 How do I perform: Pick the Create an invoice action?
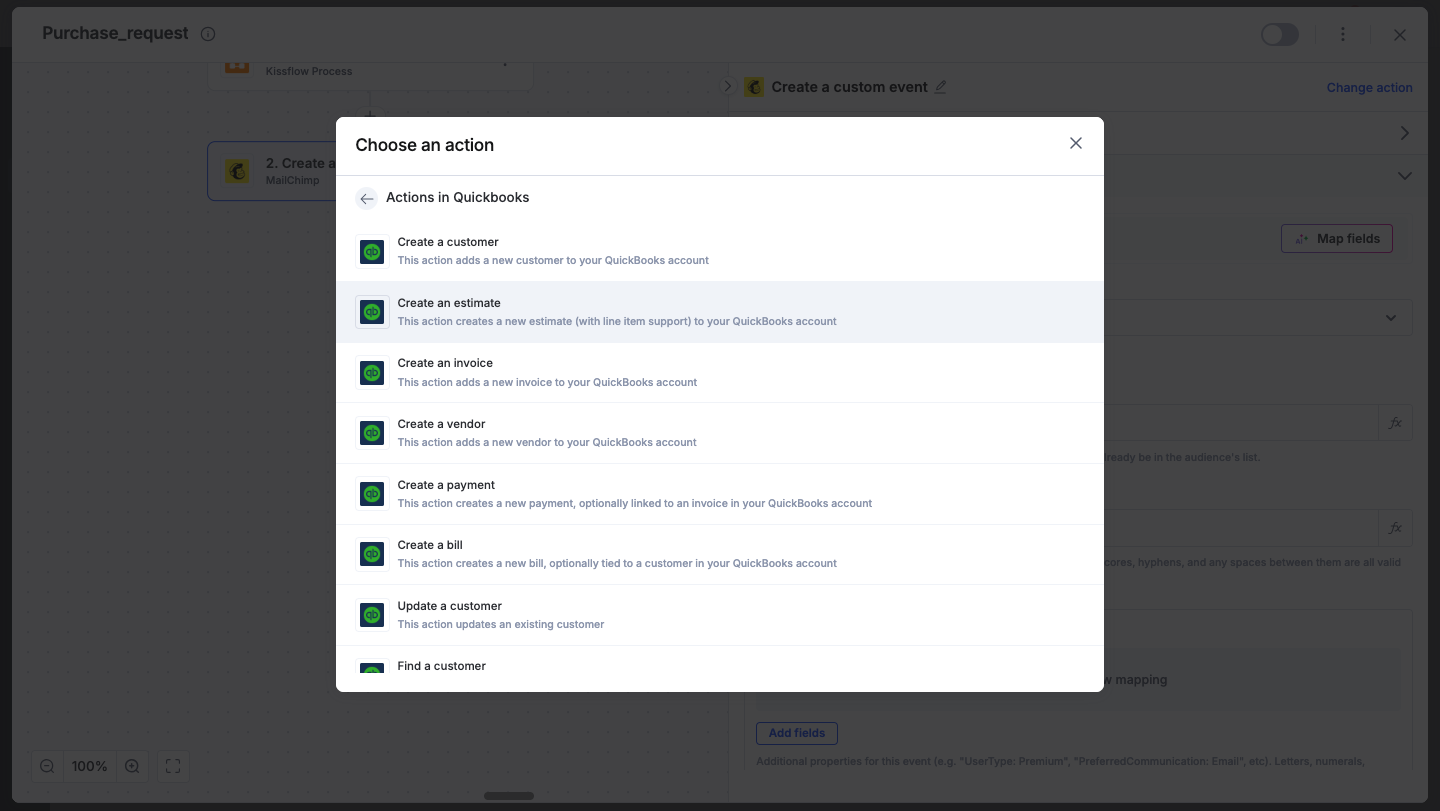click(x=720, y=372)
